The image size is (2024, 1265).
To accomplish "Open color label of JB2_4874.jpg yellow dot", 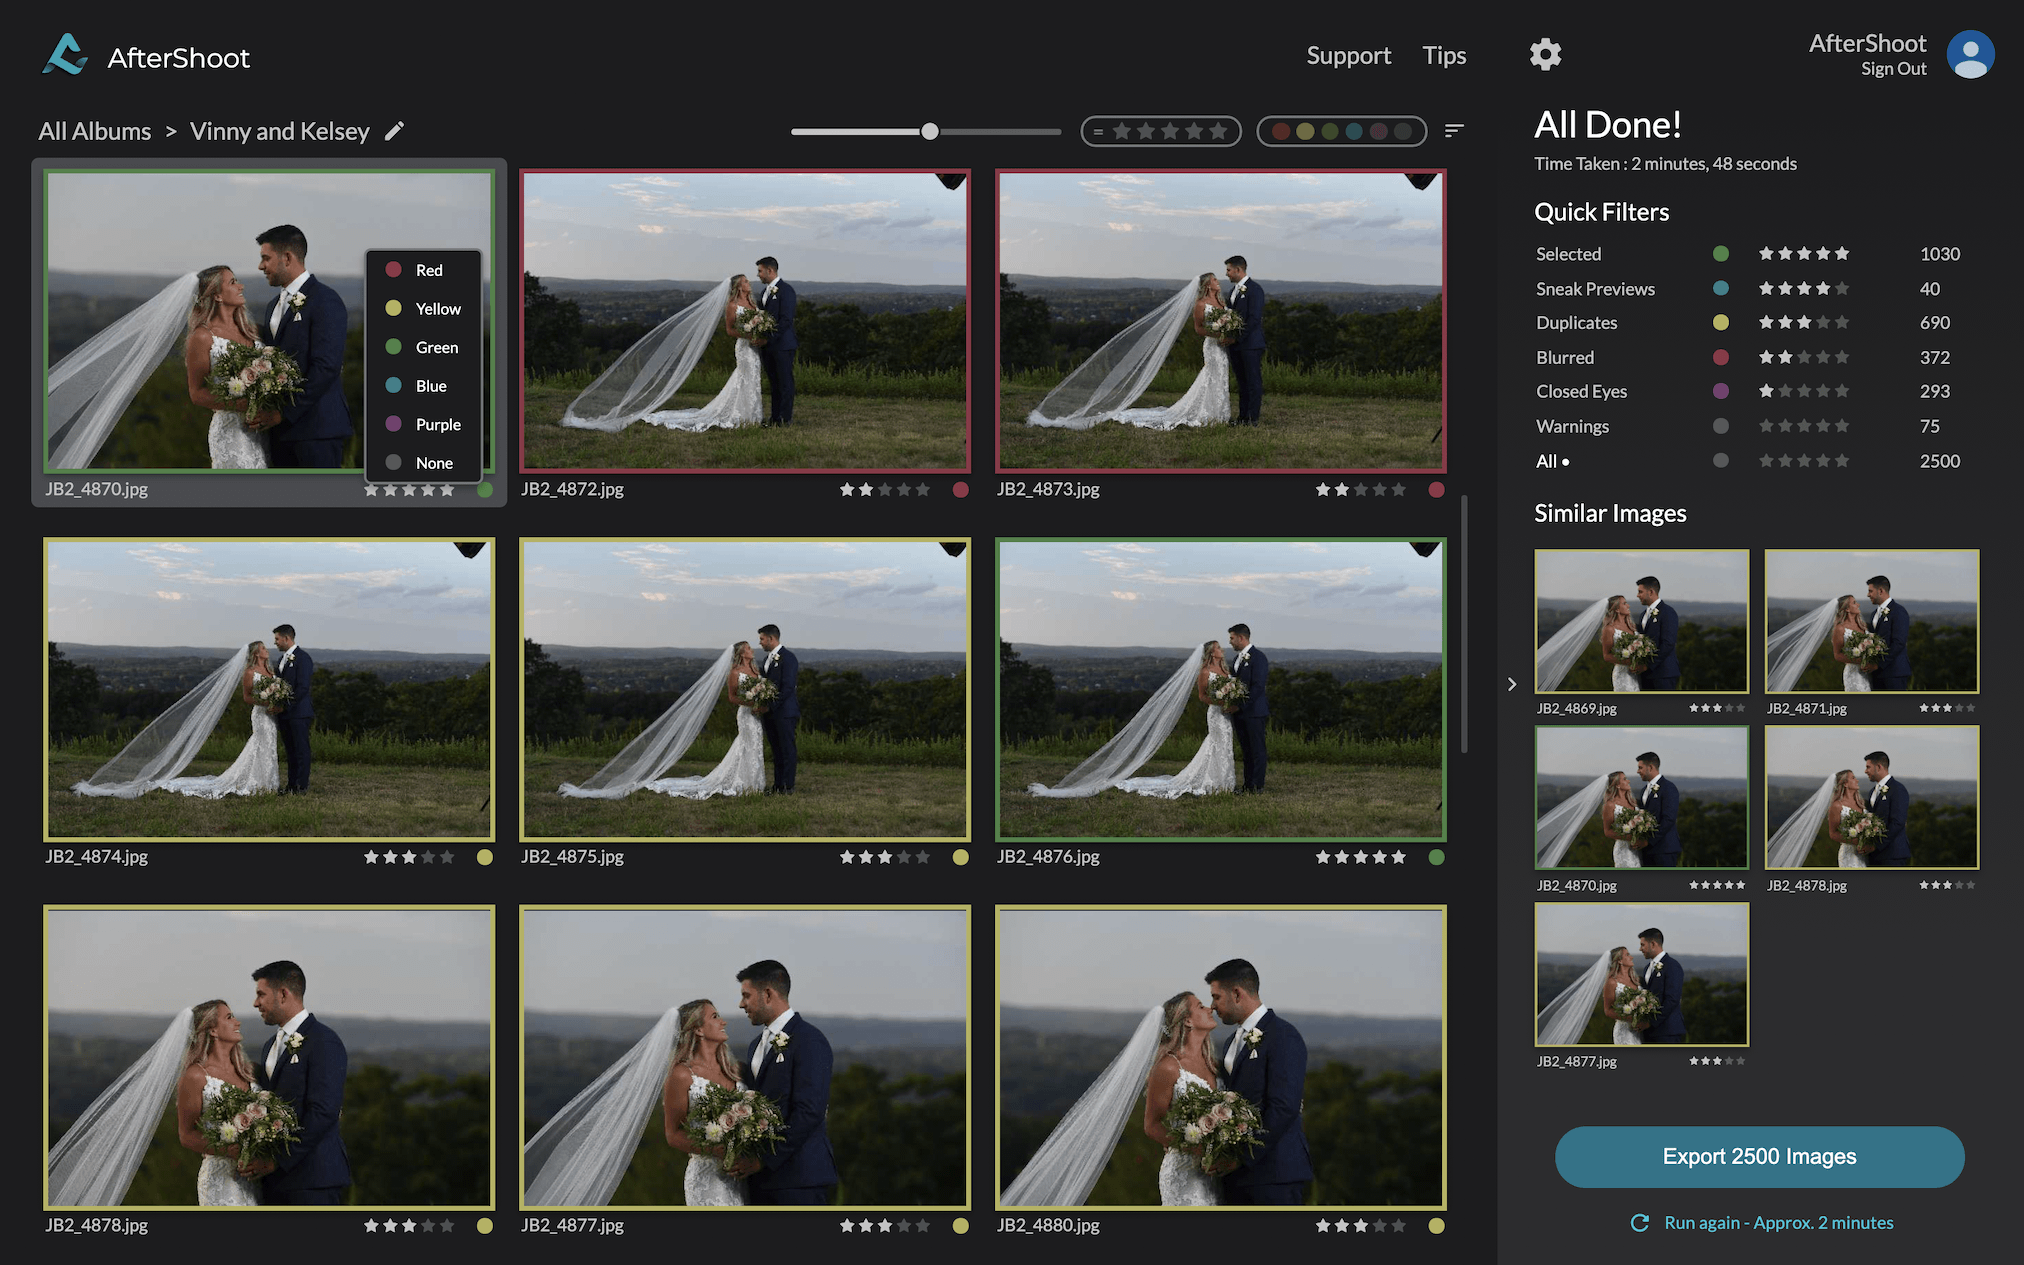I will pos(485,857).
